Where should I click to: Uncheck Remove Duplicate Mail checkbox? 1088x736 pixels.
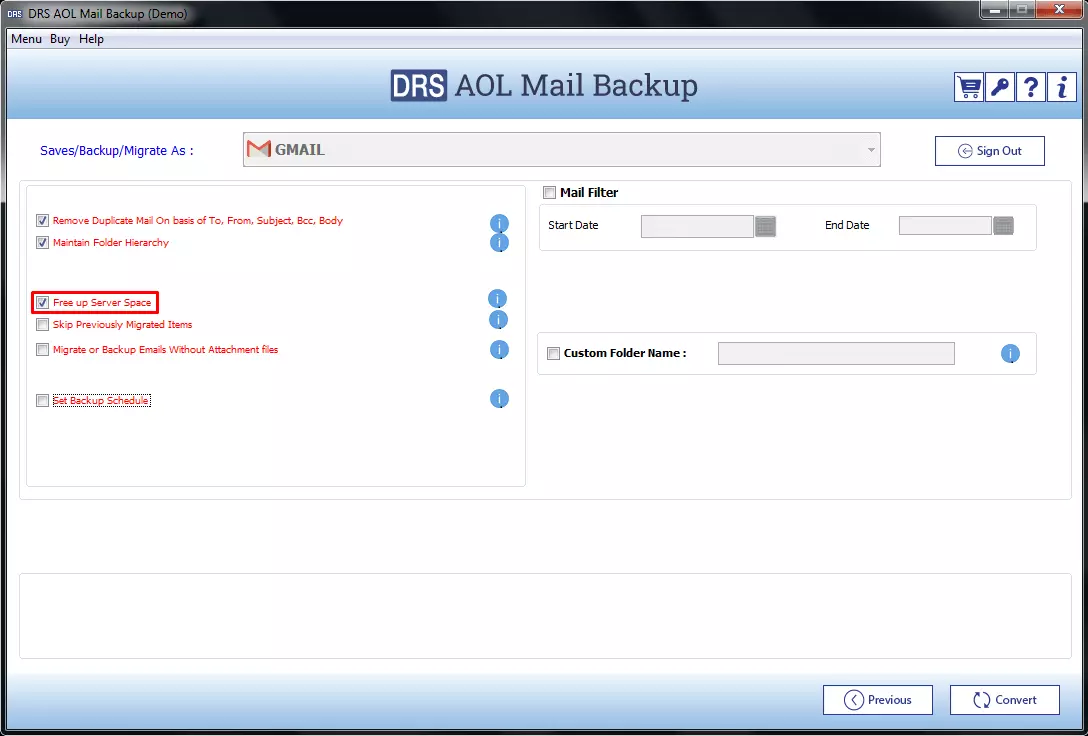pyautogui.click(x=43, y=221)
